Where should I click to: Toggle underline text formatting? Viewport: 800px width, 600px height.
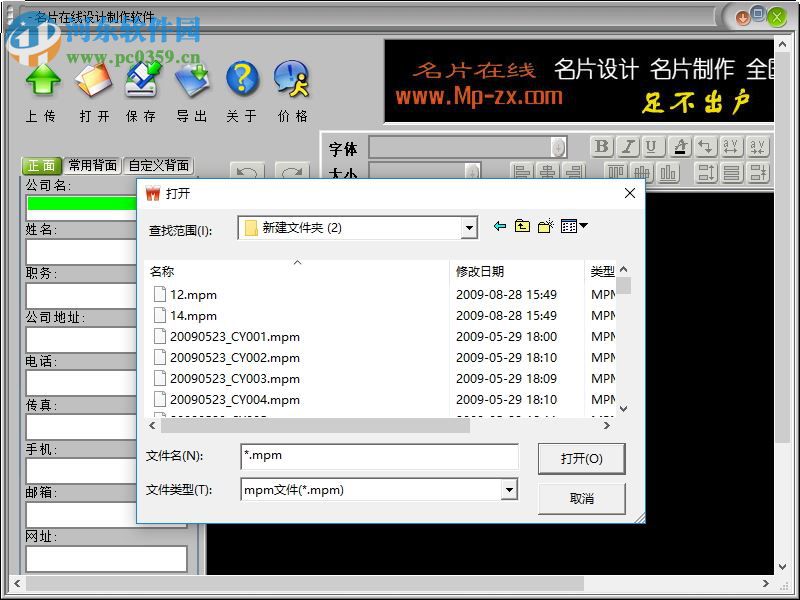point(651,146)
